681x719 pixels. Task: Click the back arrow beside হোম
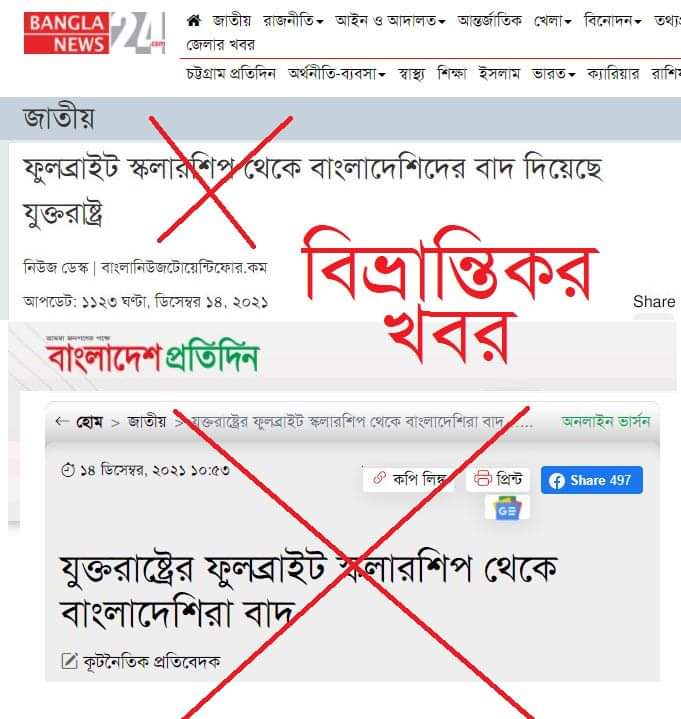pos(61,421)
